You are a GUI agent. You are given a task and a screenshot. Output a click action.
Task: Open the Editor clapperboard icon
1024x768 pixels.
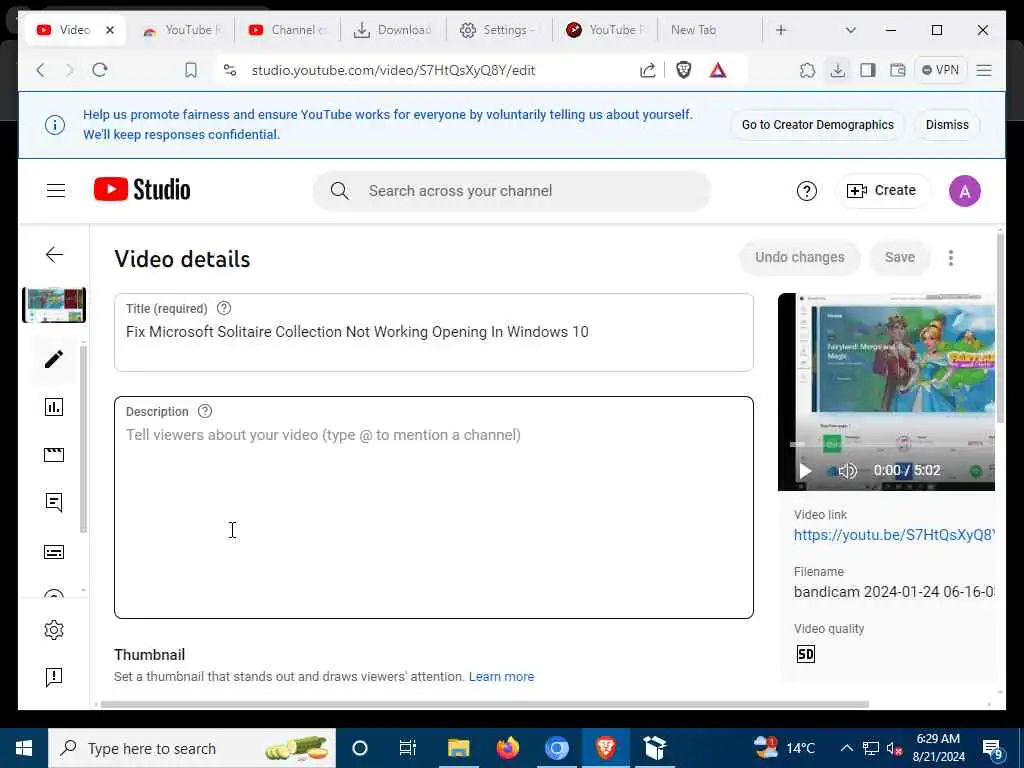pyautogui.click(x=54, y=455)
